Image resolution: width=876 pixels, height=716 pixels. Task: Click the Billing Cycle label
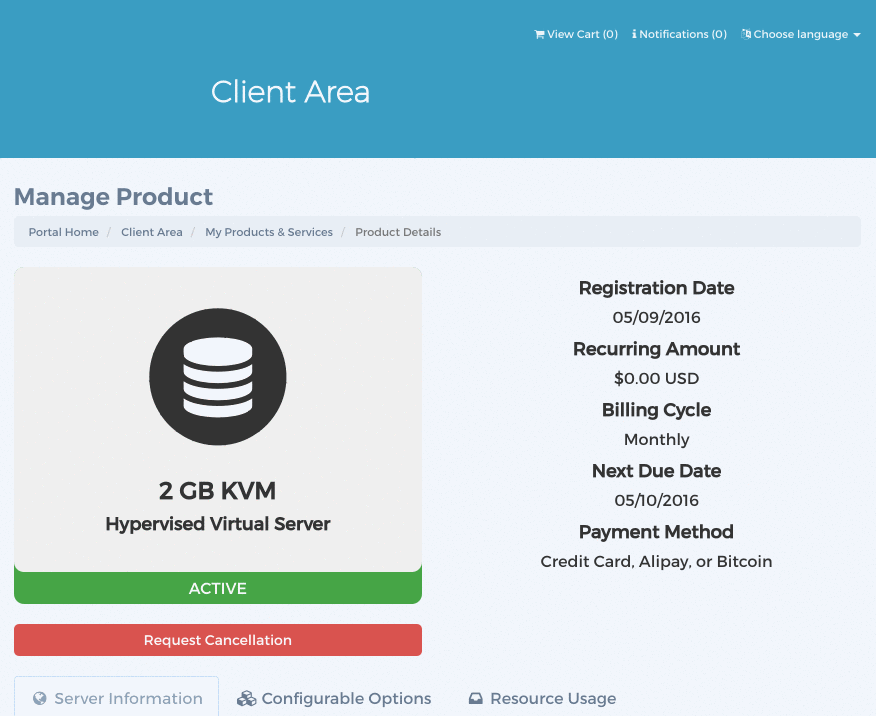tap(656, 410)
